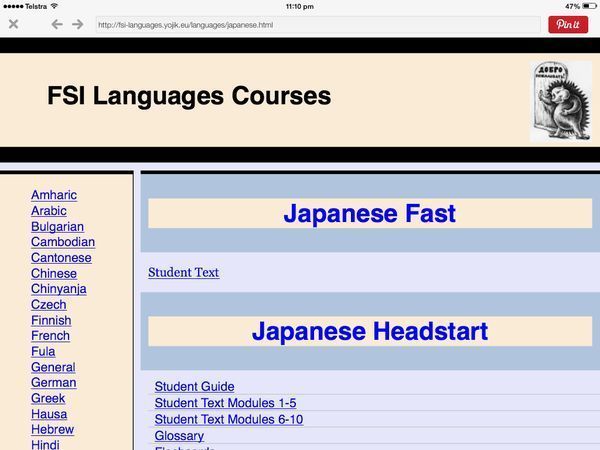
Task: Open the Hindi language link
Action: click(45, 445)
